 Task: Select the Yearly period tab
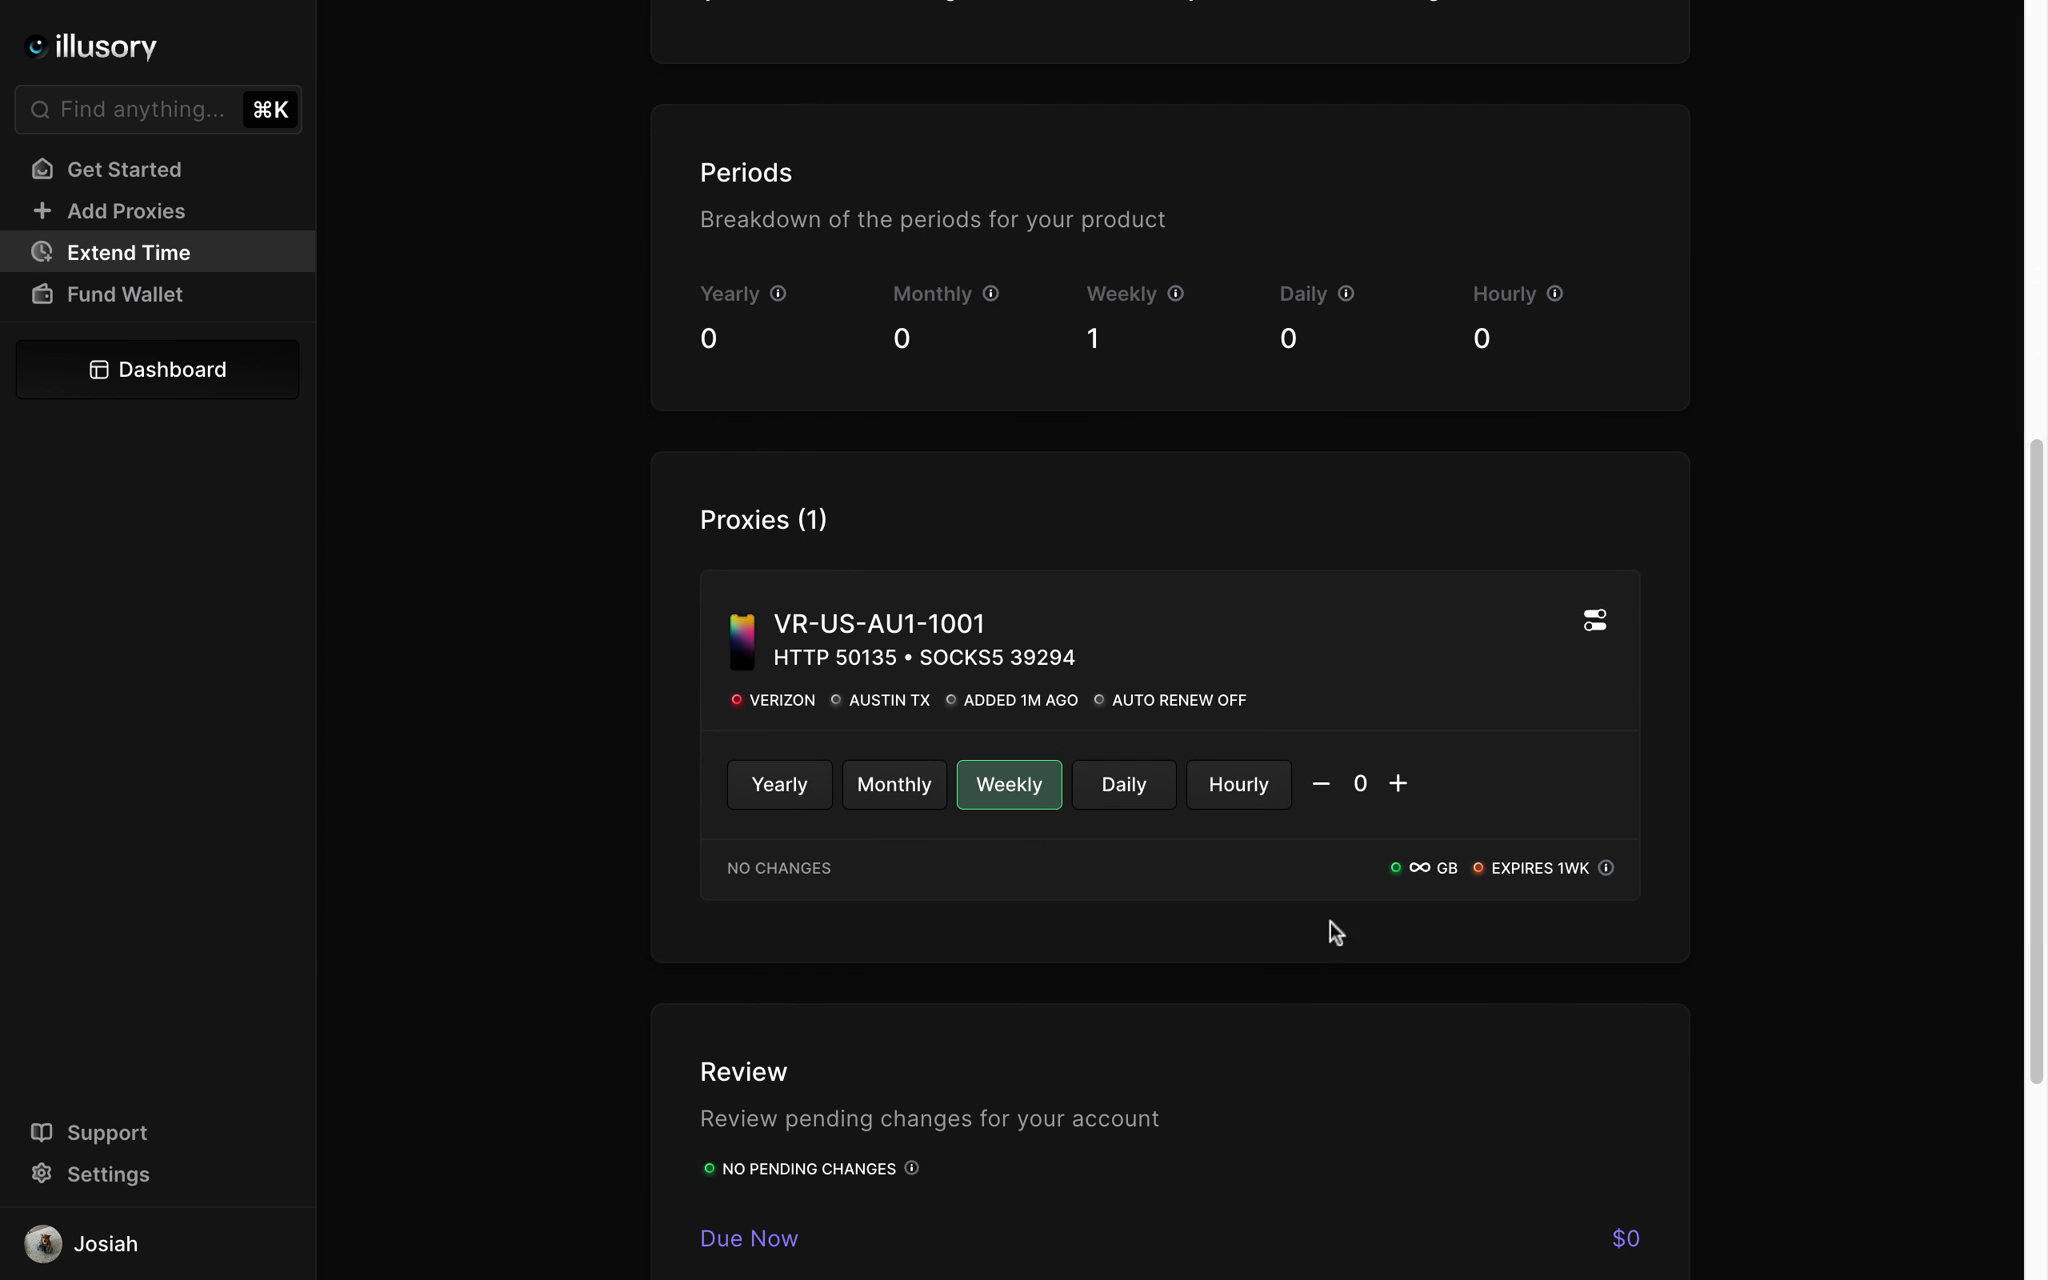779,785
